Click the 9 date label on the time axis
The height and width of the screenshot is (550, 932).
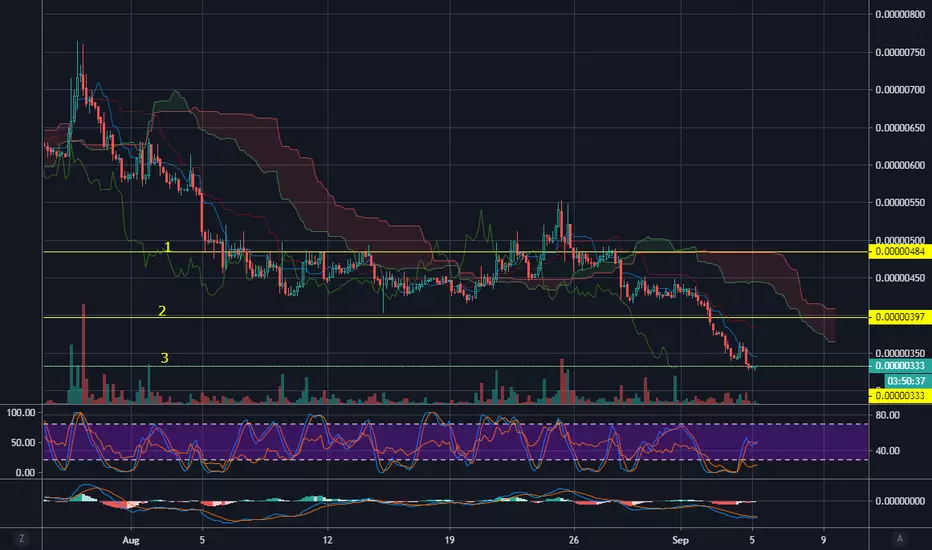823,540
